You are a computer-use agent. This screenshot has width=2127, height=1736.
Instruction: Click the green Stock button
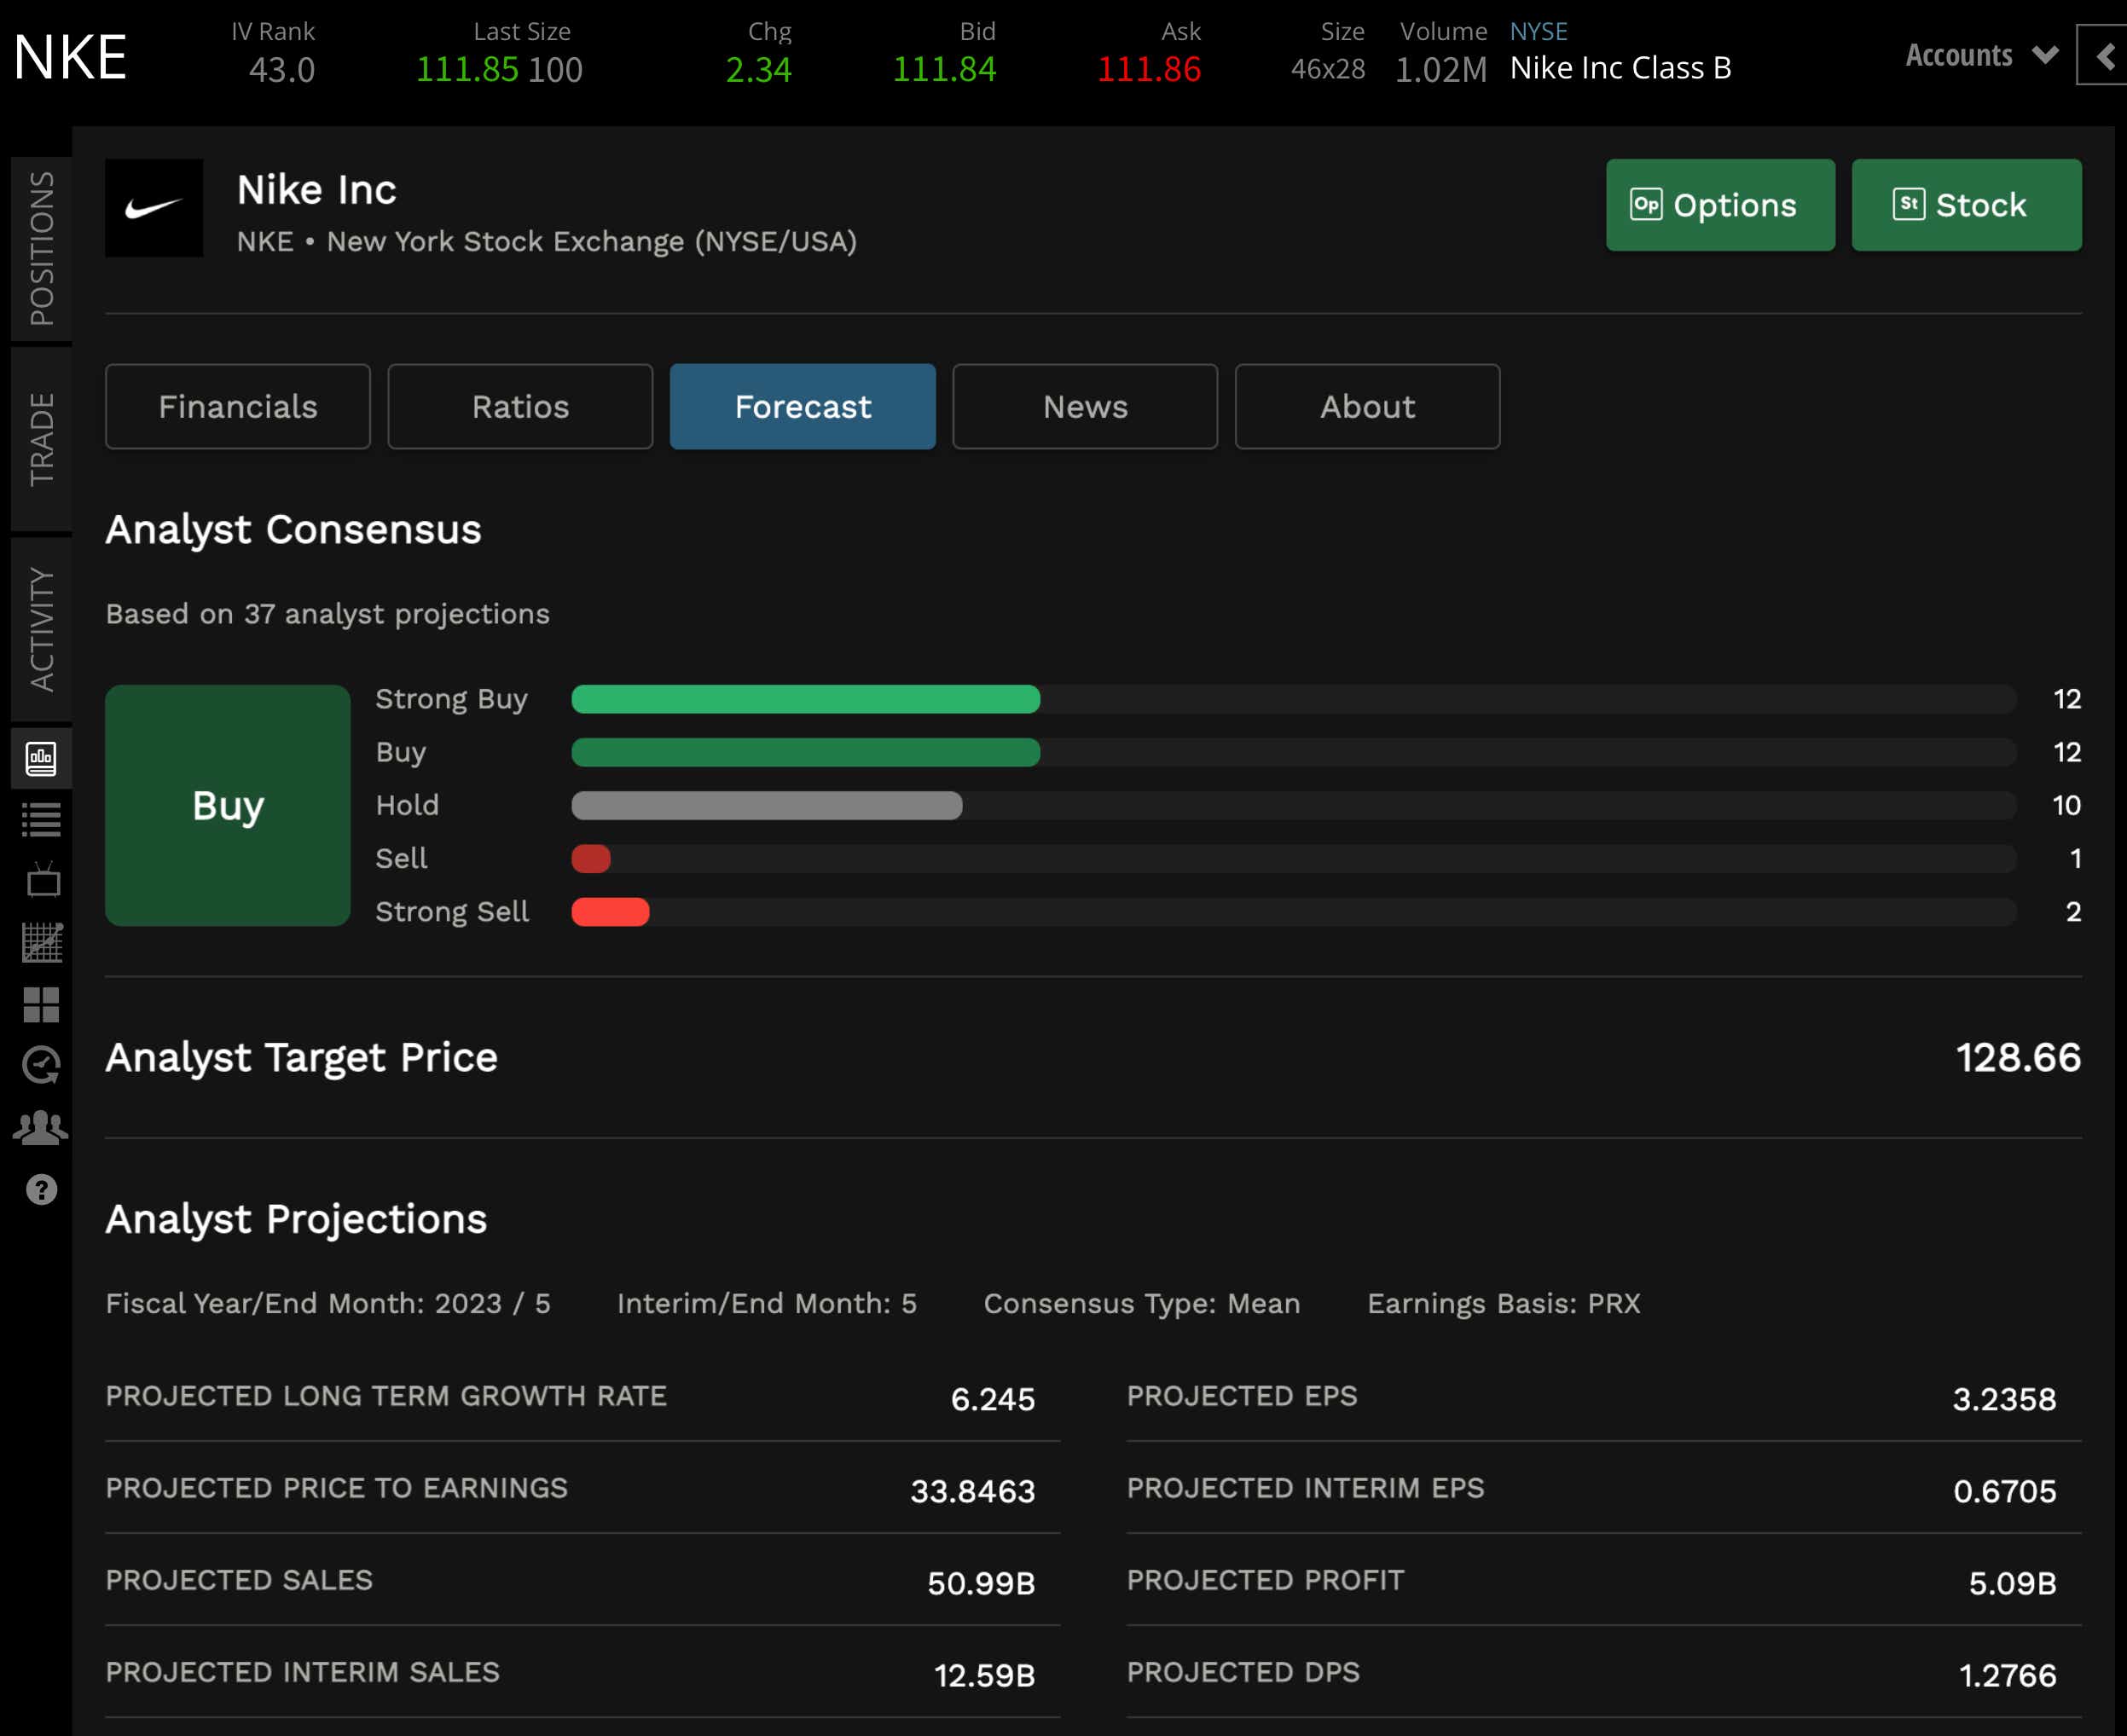(x=1966, y=205)
